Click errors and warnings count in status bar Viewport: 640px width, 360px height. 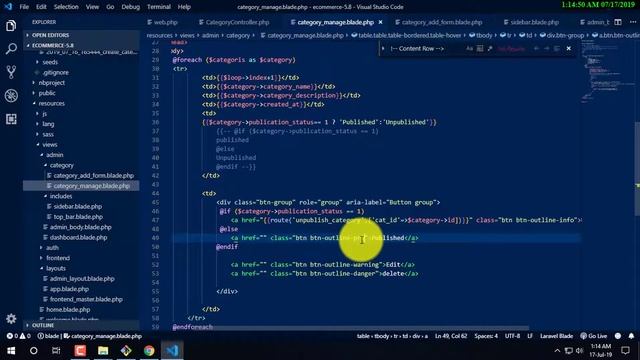[18, 336]
